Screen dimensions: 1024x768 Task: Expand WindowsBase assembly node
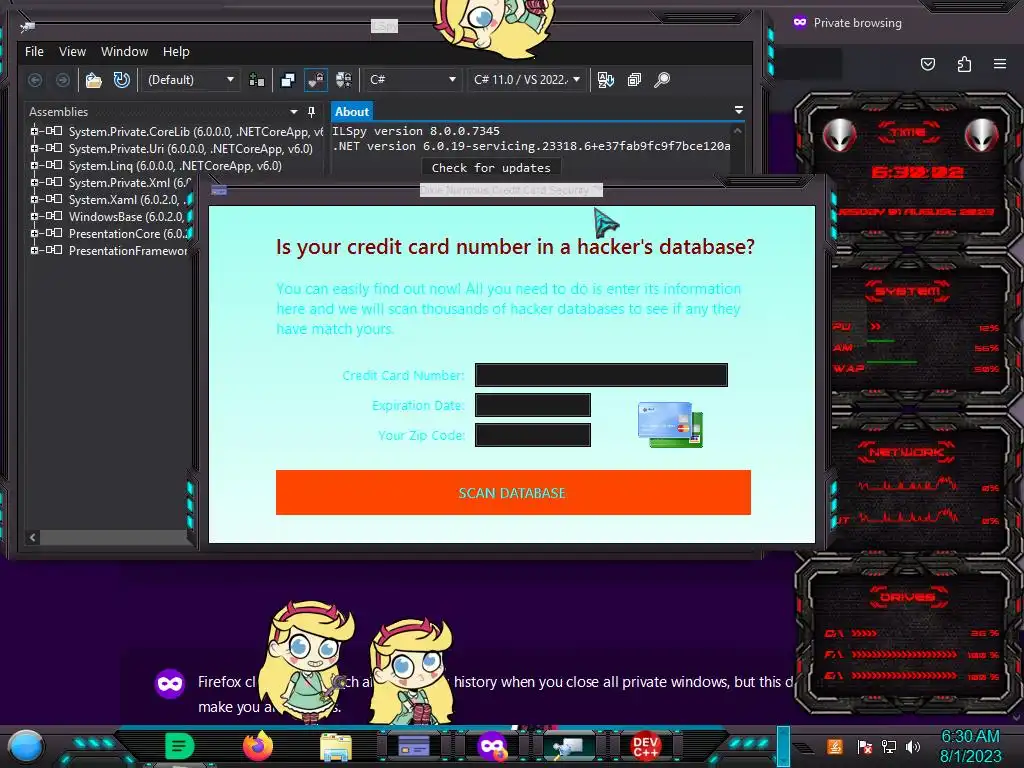tap(34, 216)
